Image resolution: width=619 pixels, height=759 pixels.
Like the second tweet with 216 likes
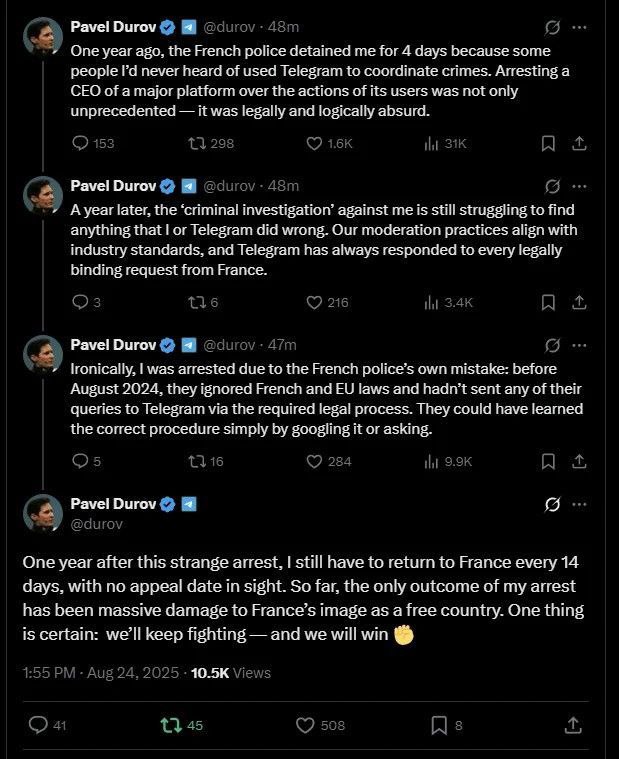(313, 302)
